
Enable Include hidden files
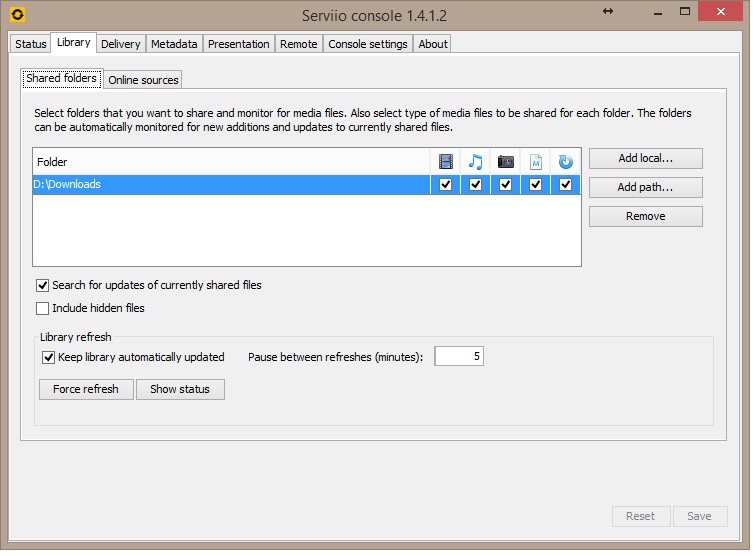click(x=43, y=309)
